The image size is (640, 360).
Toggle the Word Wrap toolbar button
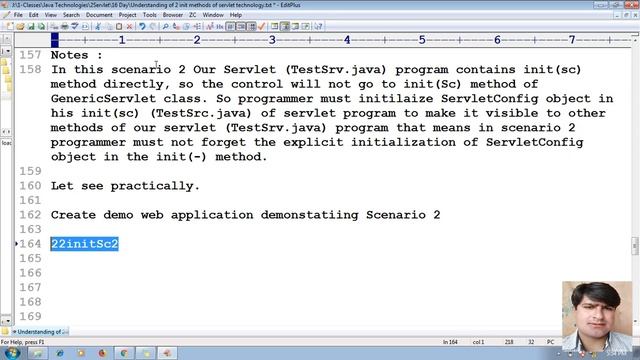pos(231,27)
